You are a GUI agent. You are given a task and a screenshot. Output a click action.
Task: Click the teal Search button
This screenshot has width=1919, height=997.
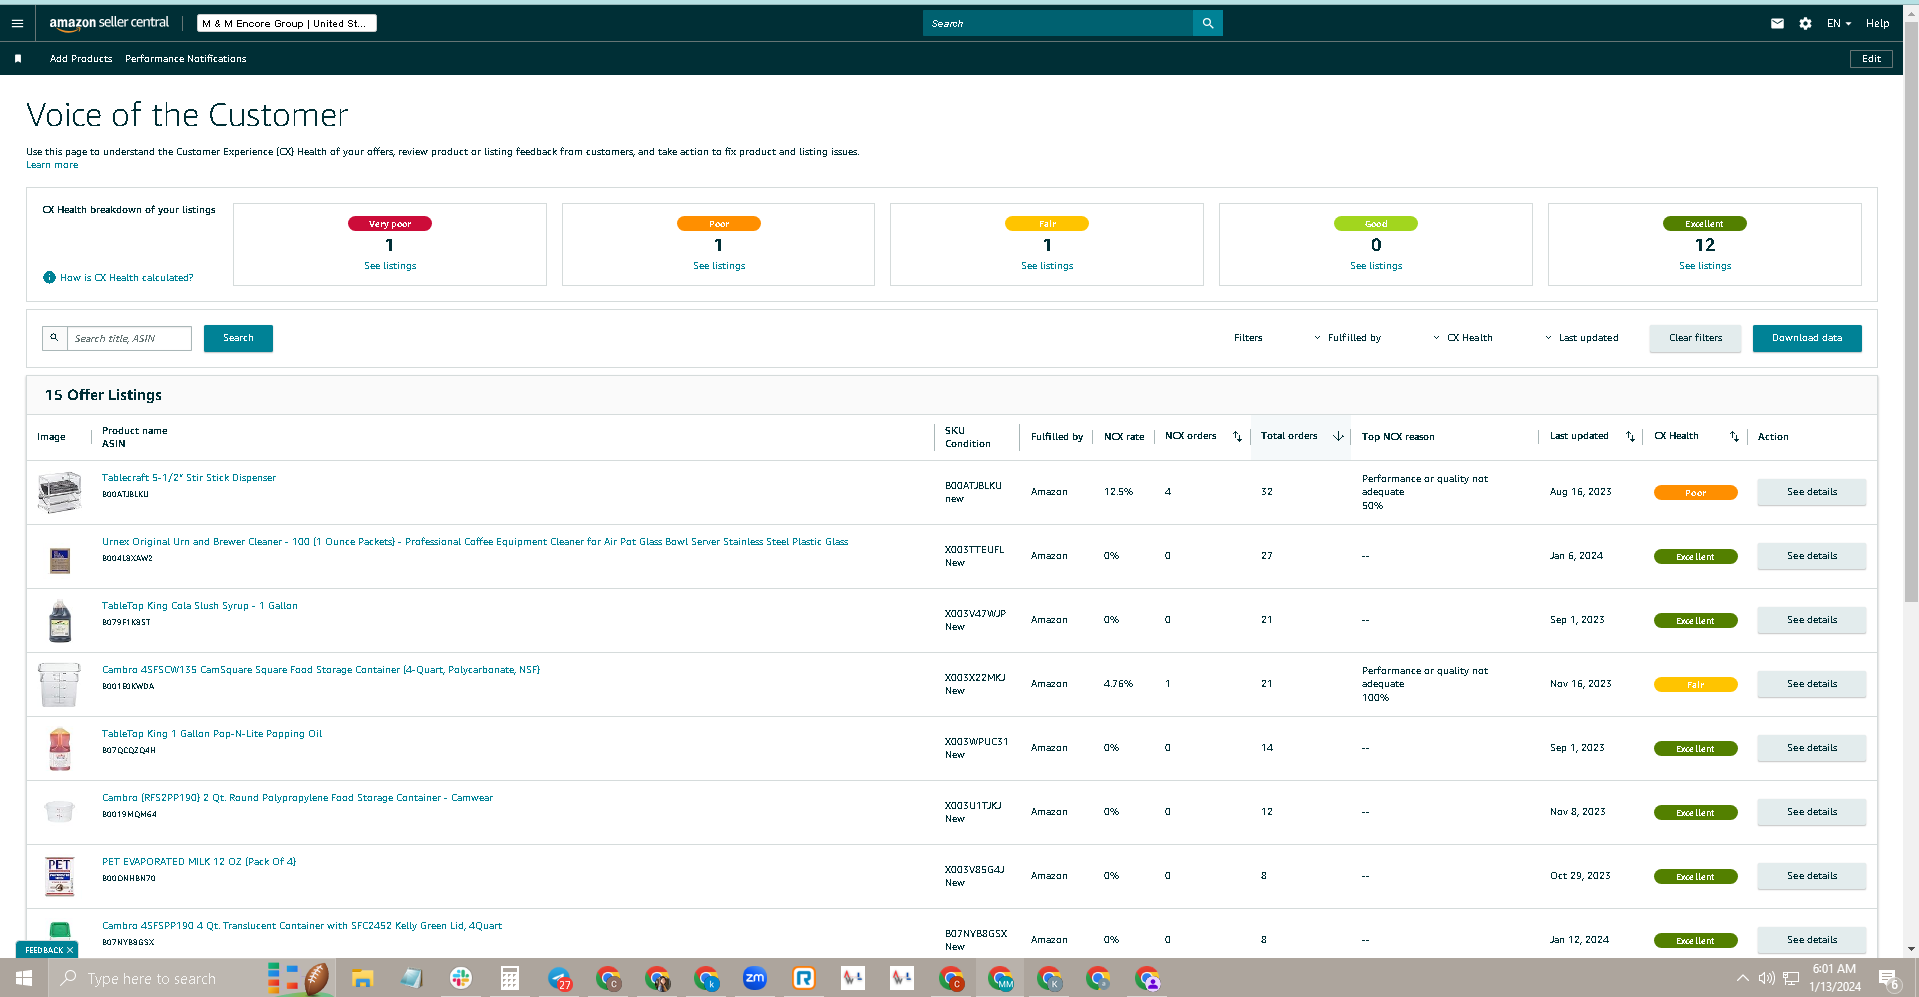click(x=238, y=338)
